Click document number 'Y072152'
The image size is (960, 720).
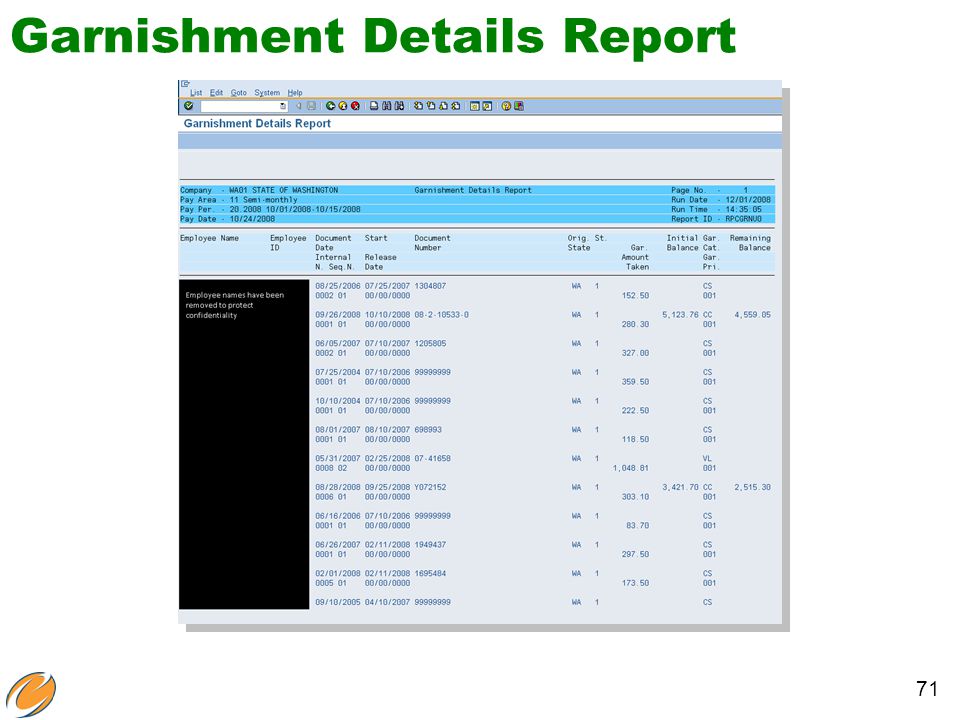pos(430,487)
